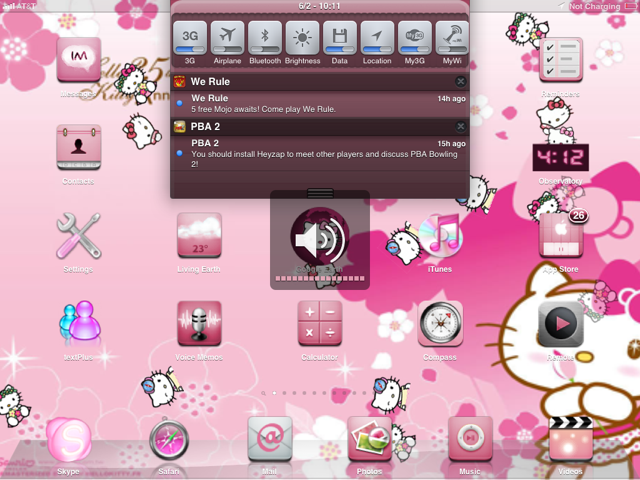
Task: Tap the speaker icon in the volume HUD
Action: (320, 238)
